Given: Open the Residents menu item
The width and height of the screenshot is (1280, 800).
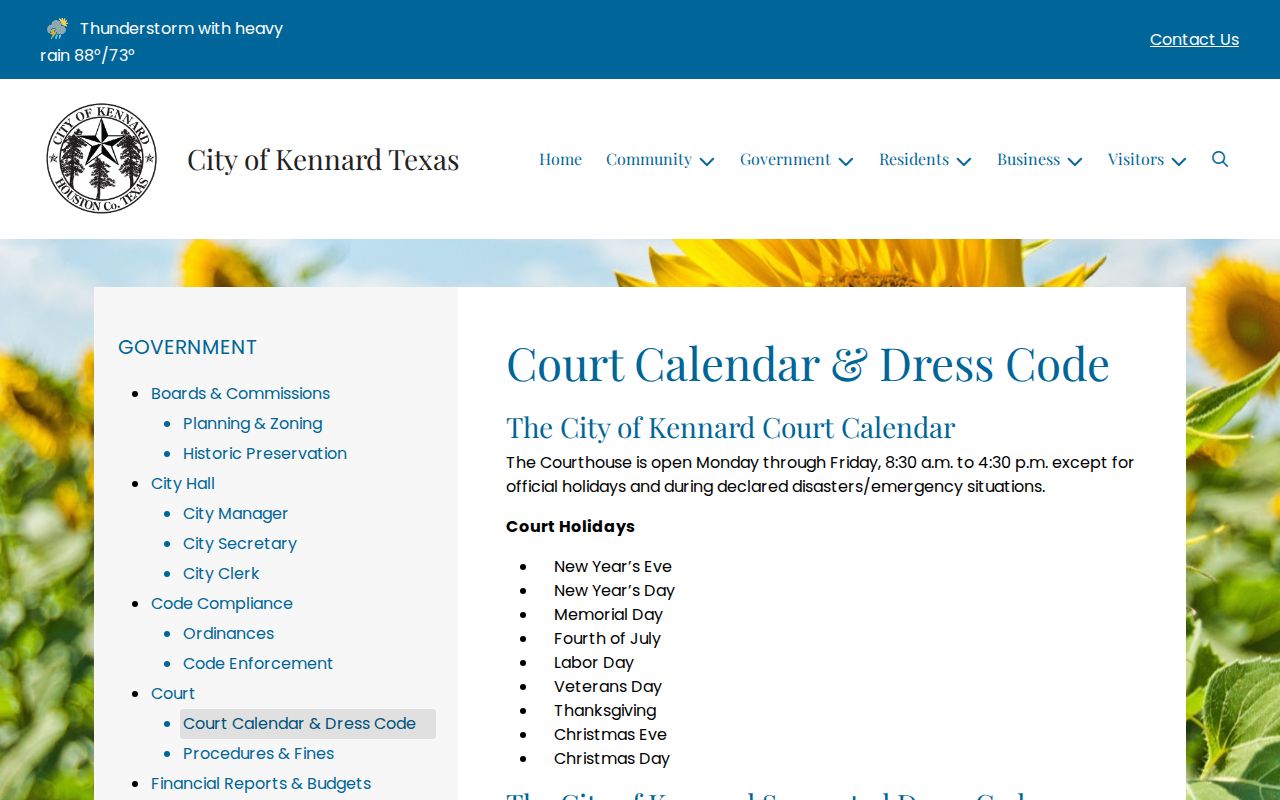Looking at the screenshot, I should coord(914,159).
